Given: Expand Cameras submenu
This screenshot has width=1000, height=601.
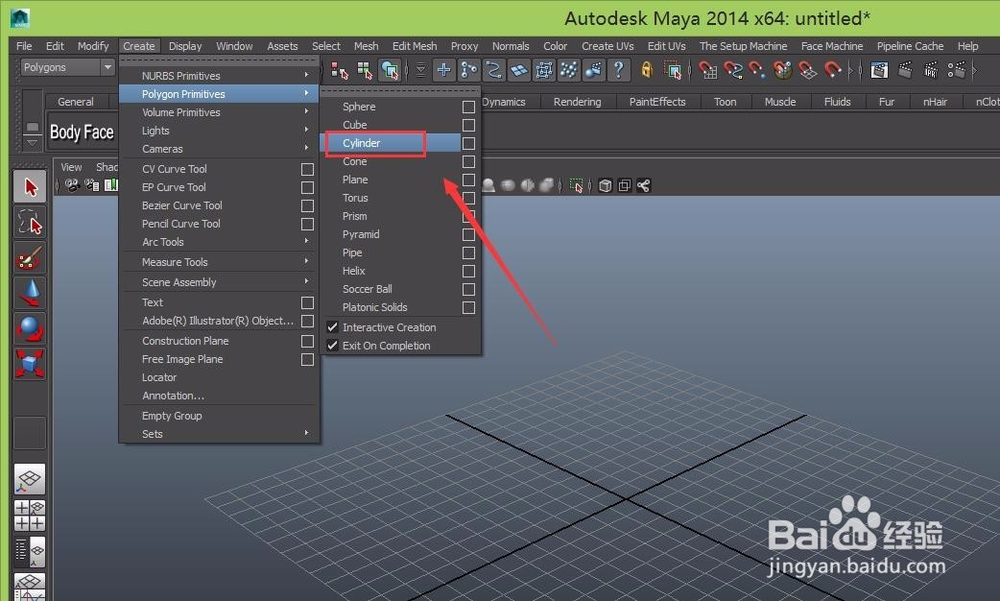Looking at the screenshot, I should [219, 149].
